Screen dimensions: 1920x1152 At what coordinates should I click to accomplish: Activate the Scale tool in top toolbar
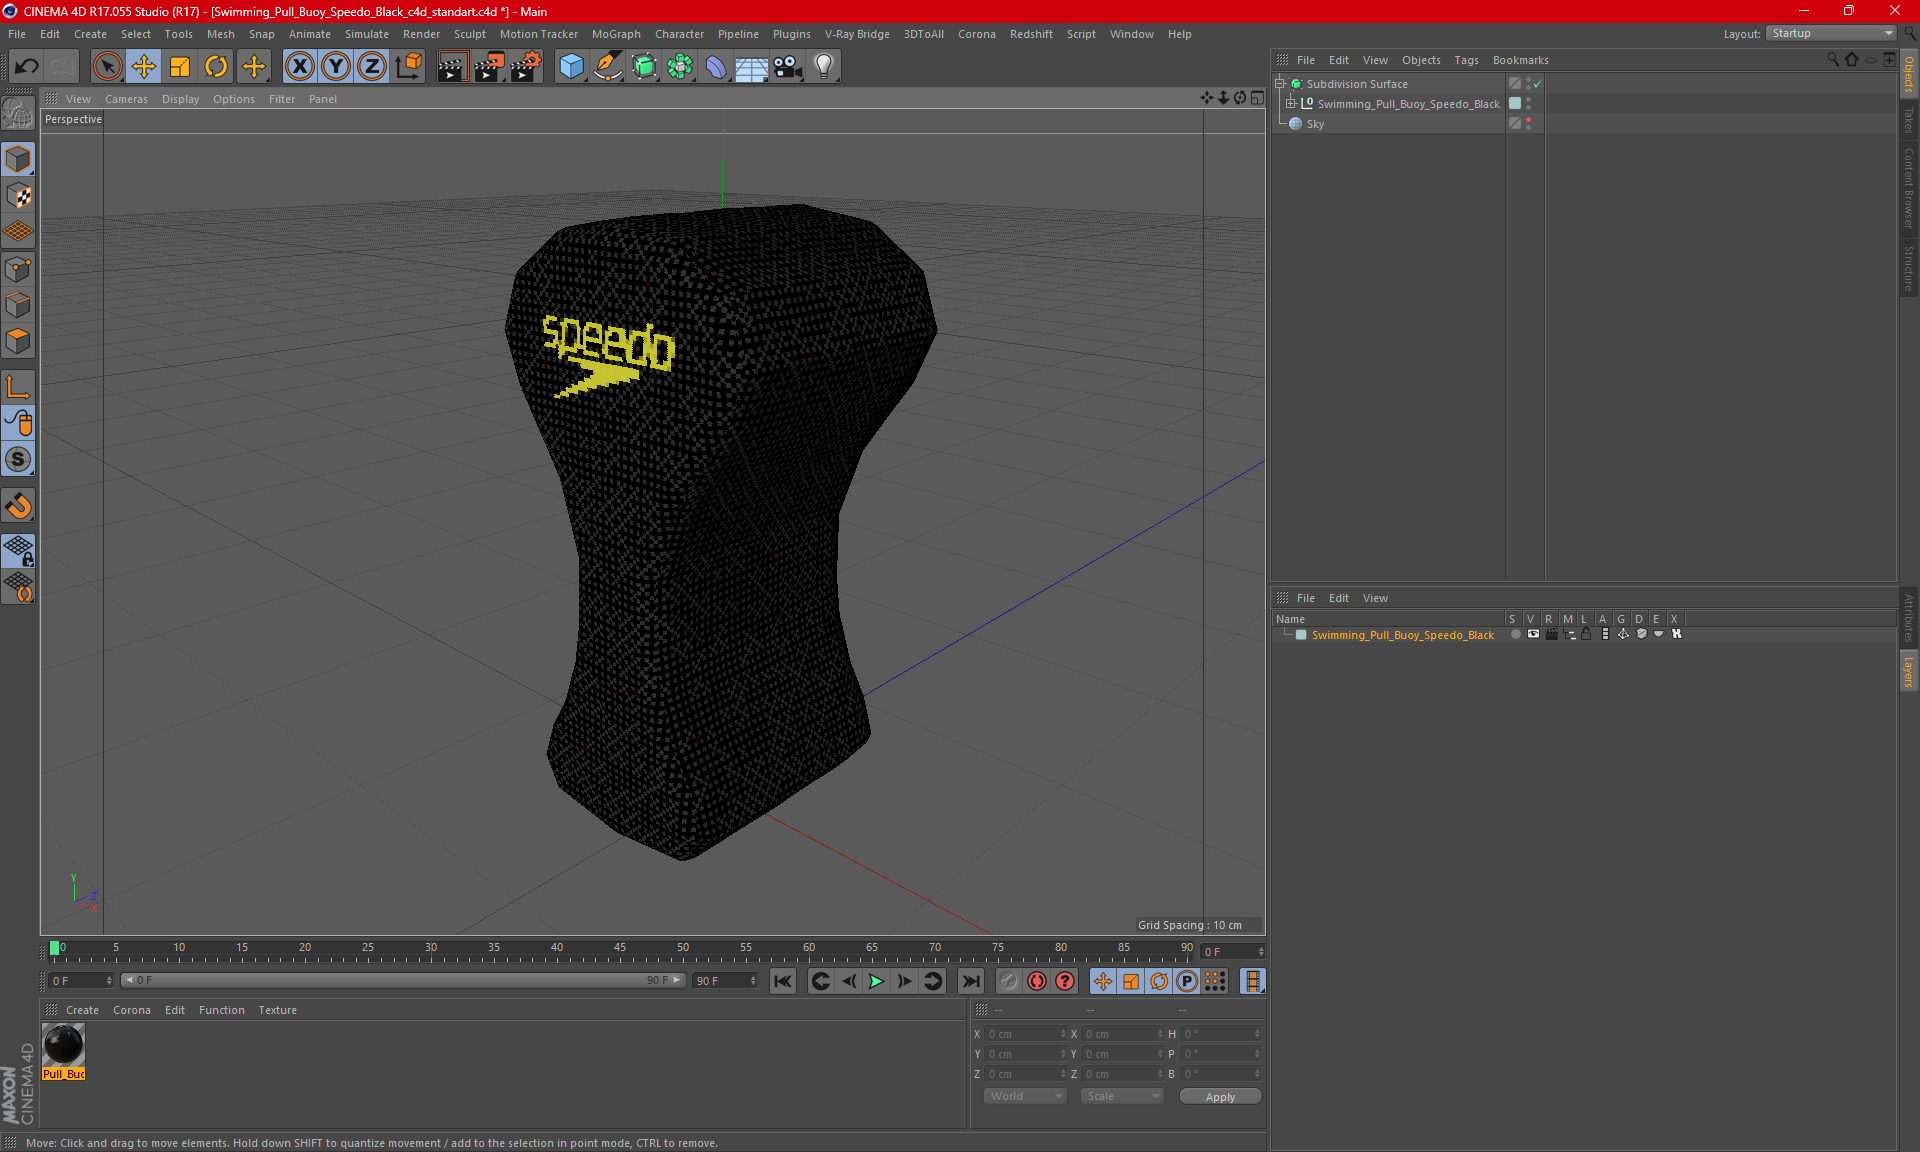(180, 67)
